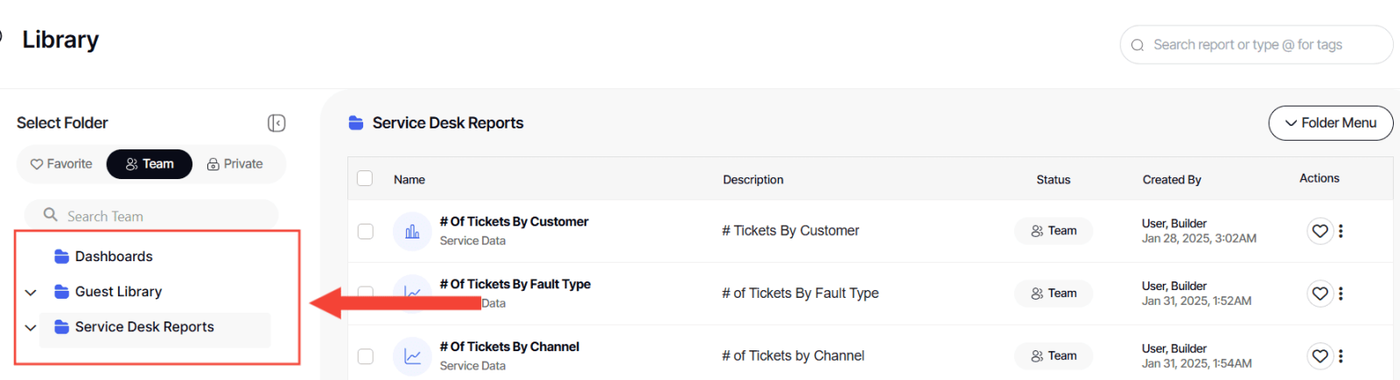Switch to the Favorite tab

click(61, 164)
